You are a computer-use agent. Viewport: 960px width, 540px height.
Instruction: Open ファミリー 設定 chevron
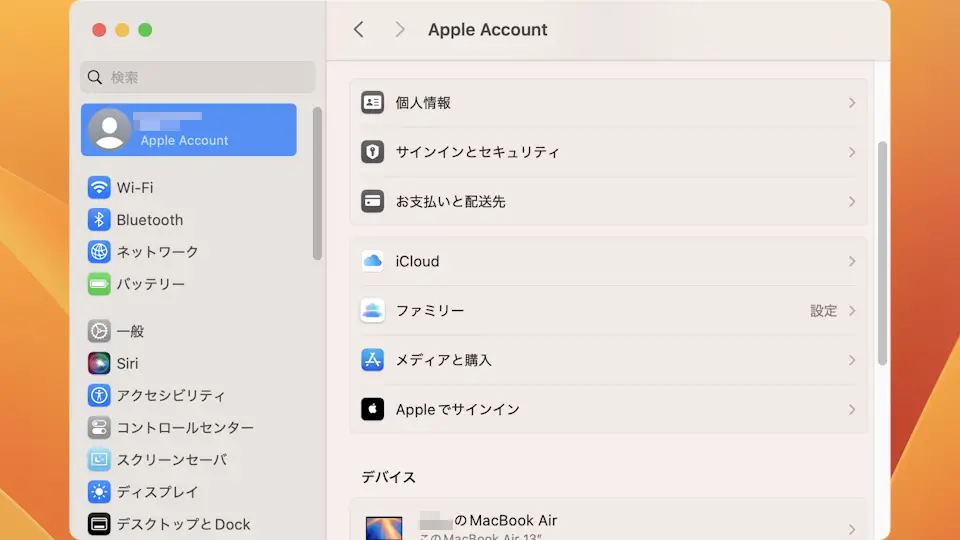pyautogui.click(x=852, y=311)
